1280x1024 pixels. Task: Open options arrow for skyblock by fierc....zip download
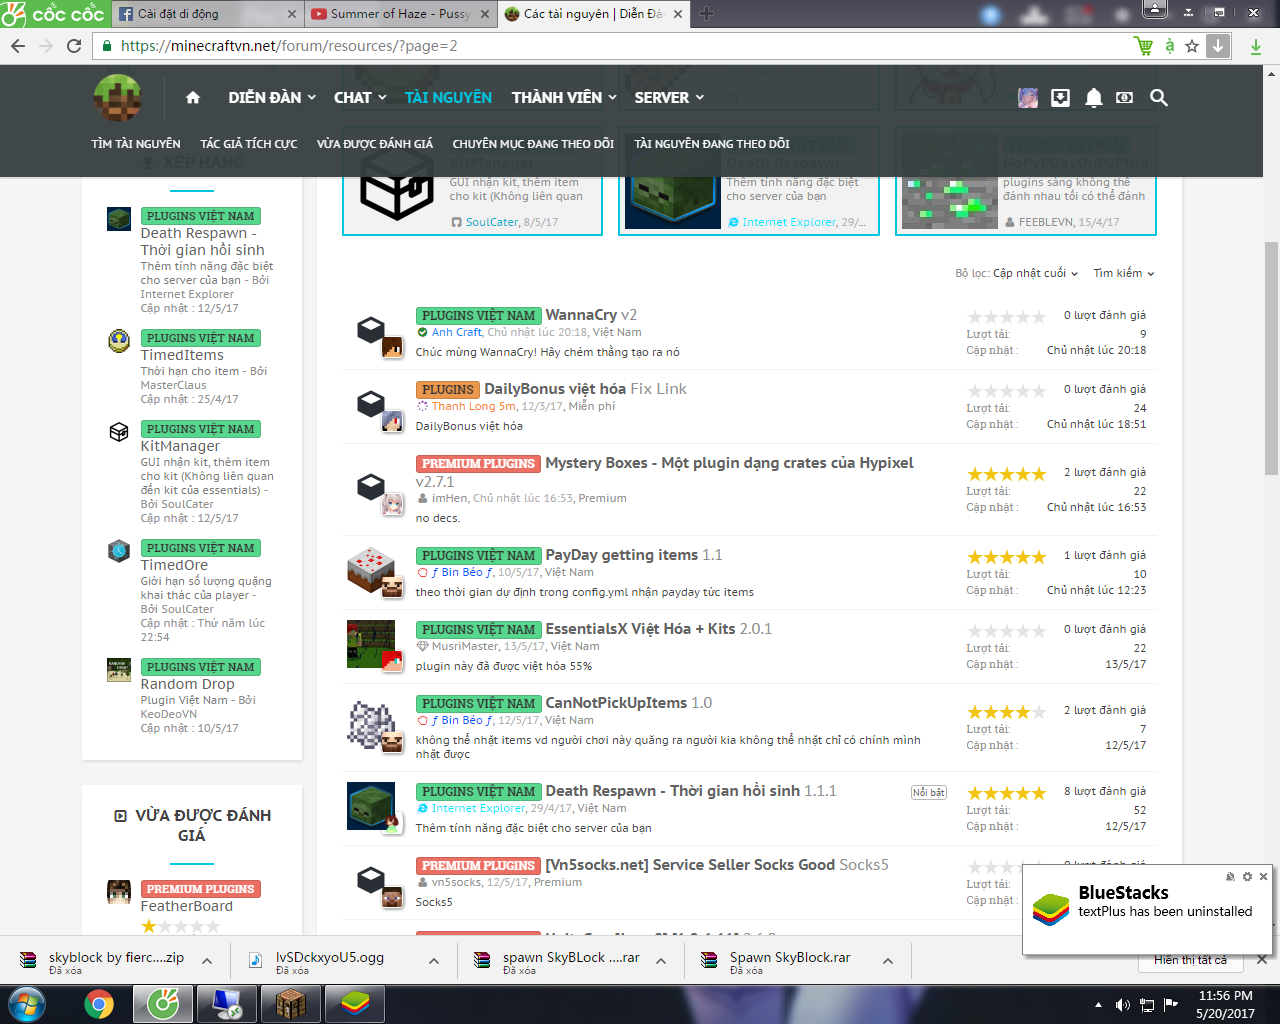click(x=207, y=961)
